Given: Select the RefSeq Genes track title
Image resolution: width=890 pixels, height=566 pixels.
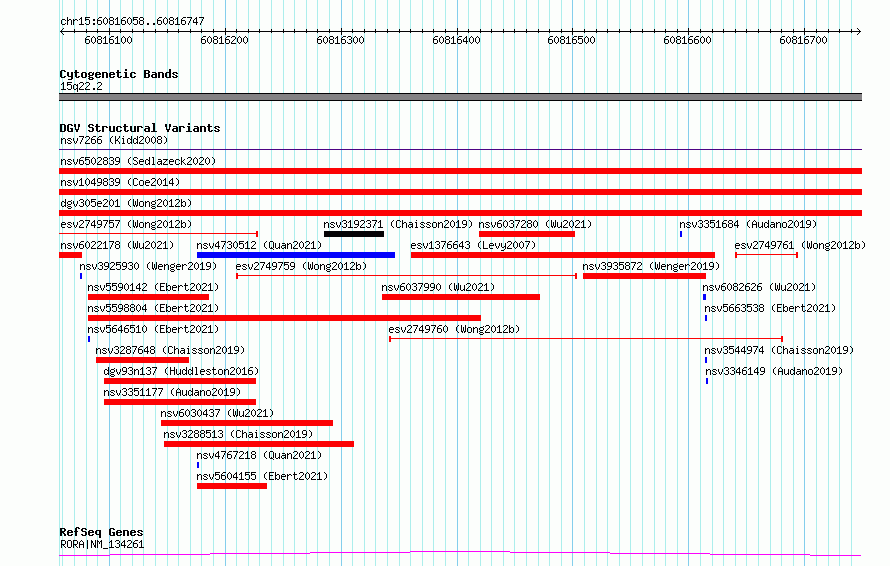Looking at the screenshot, I should [101, 533].
